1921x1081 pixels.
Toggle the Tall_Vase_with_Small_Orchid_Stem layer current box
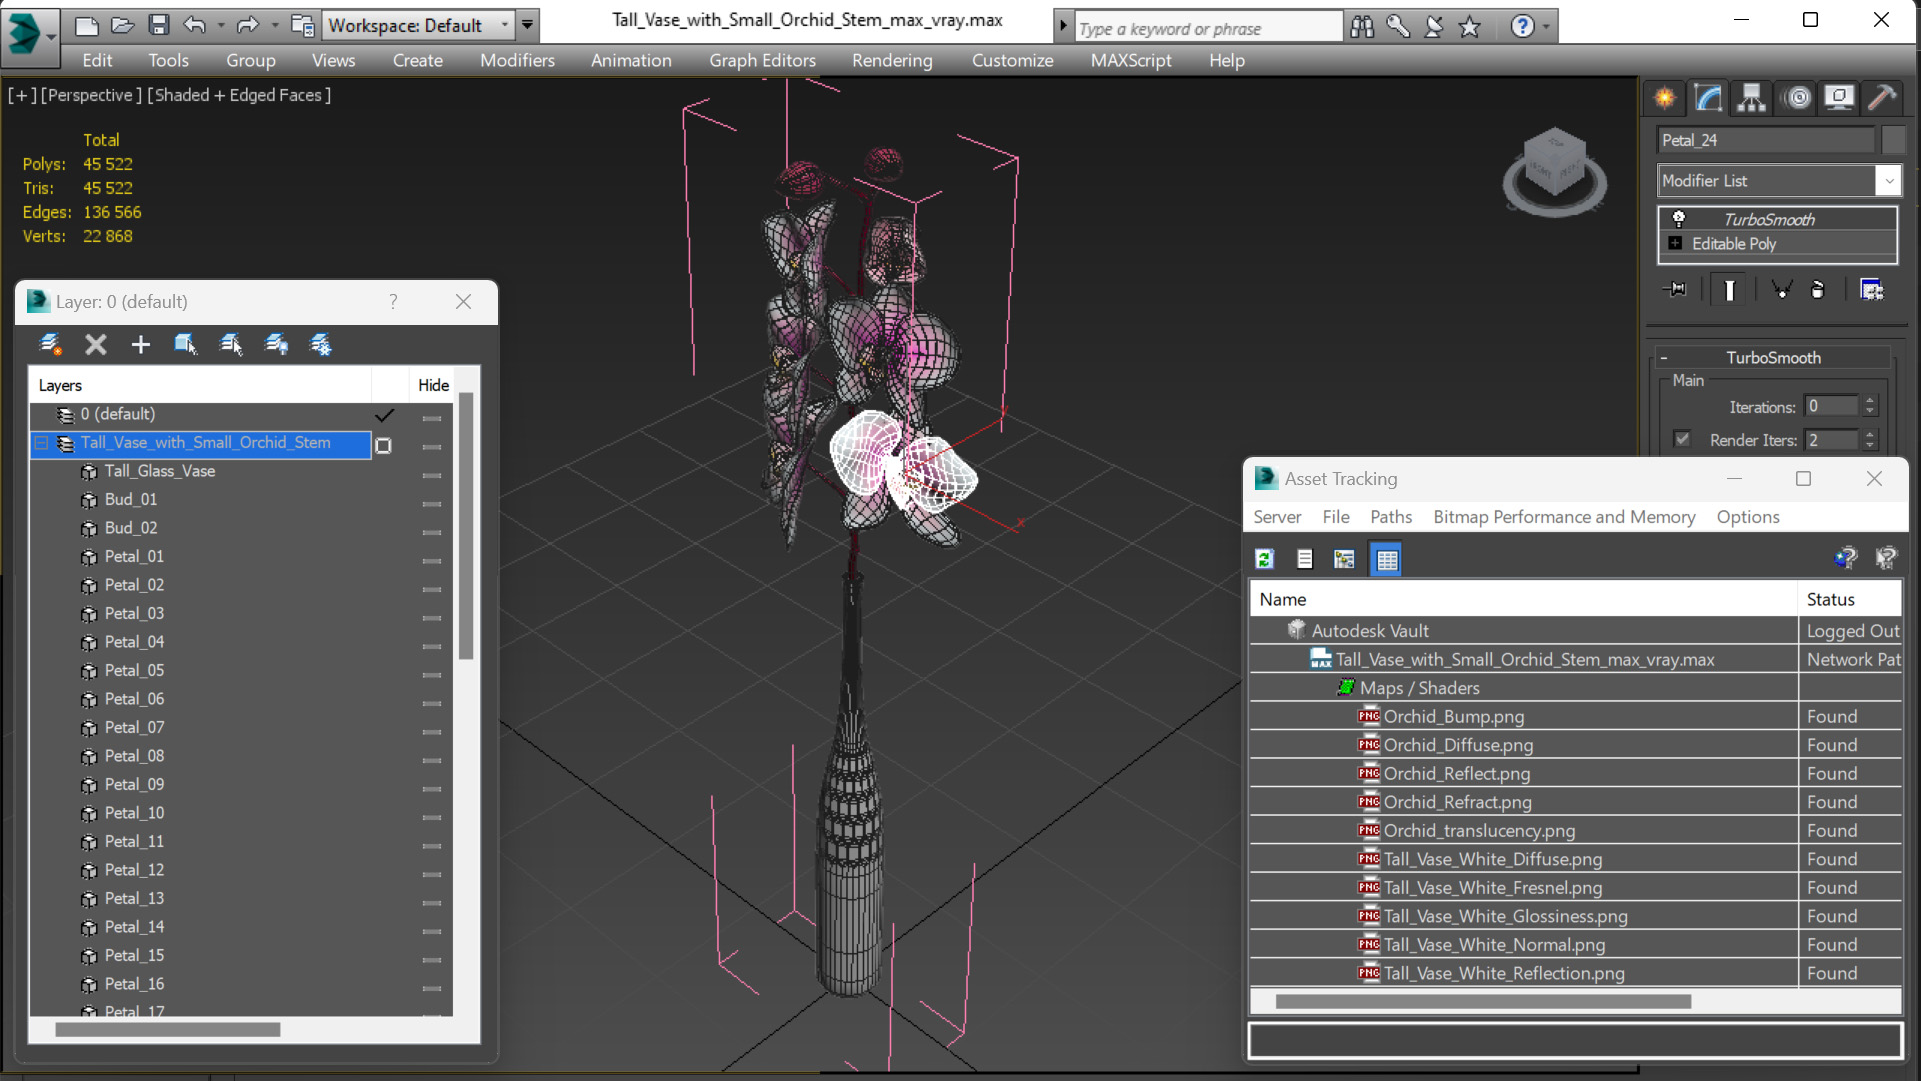383,445
